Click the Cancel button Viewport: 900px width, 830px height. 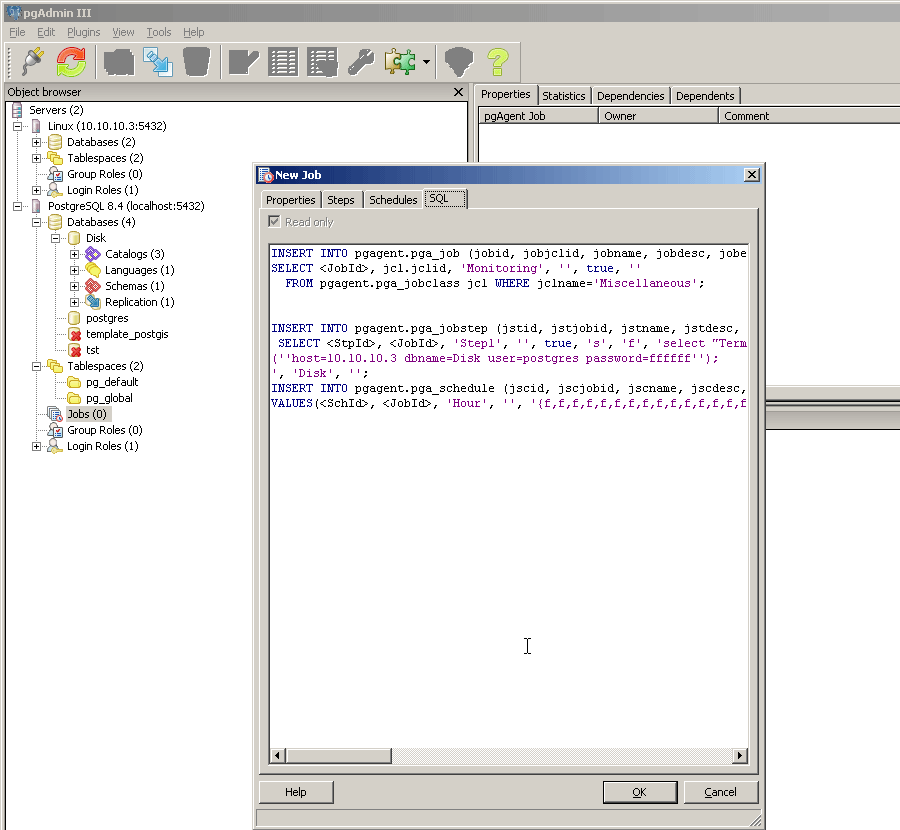[720, 792]
